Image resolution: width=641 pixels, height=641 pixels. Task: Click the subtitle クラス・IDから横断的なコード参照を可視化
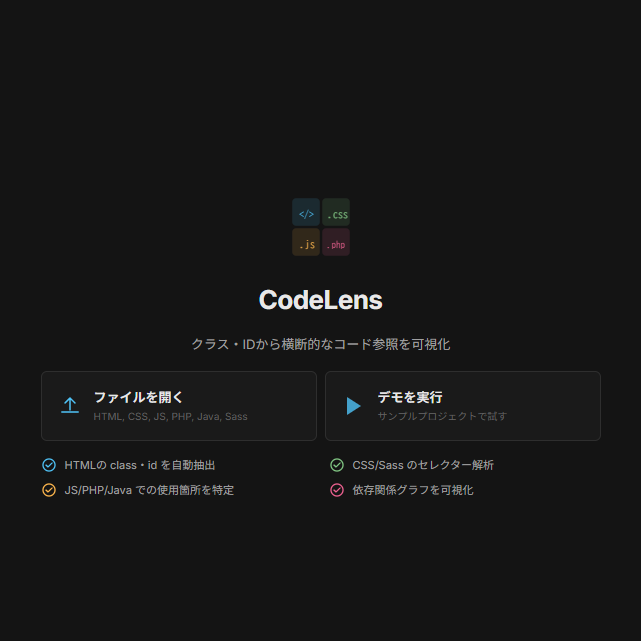(x=320, y=344)
